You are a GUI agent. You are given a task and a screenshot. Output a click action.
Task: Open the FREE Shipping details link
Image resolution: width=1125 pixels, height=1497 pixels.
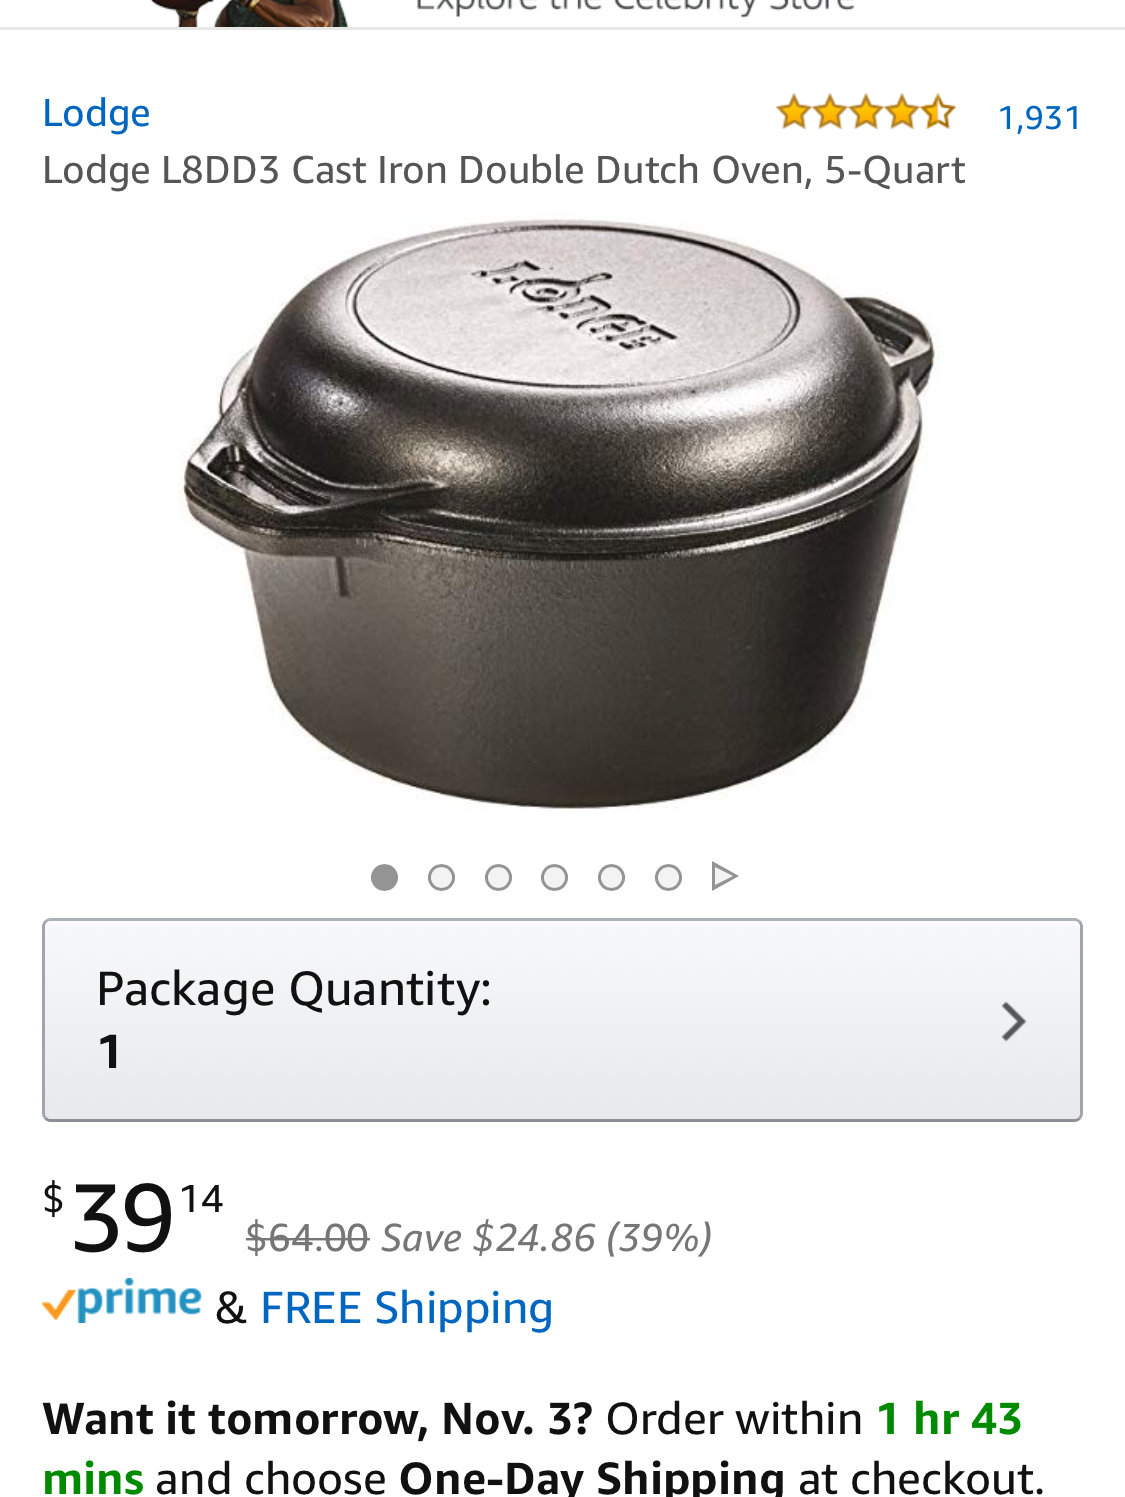406,1308
